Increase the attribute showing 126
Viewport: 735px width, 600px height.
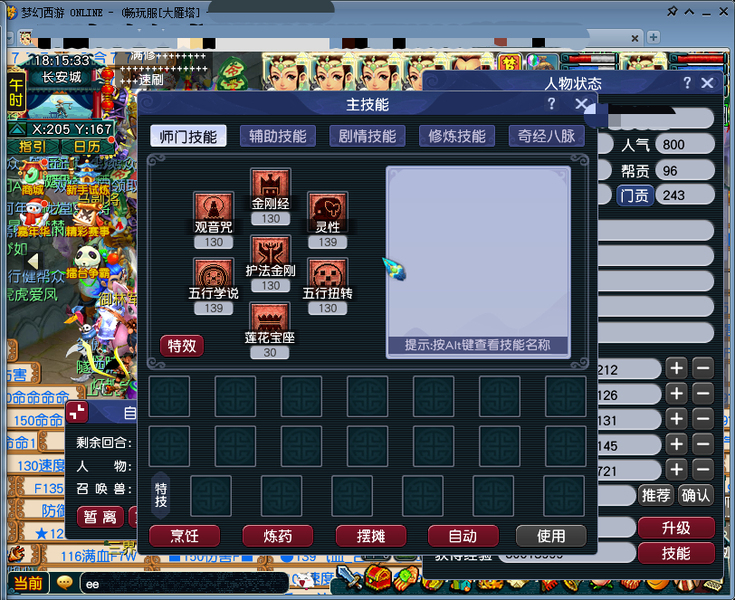point(676,394)
